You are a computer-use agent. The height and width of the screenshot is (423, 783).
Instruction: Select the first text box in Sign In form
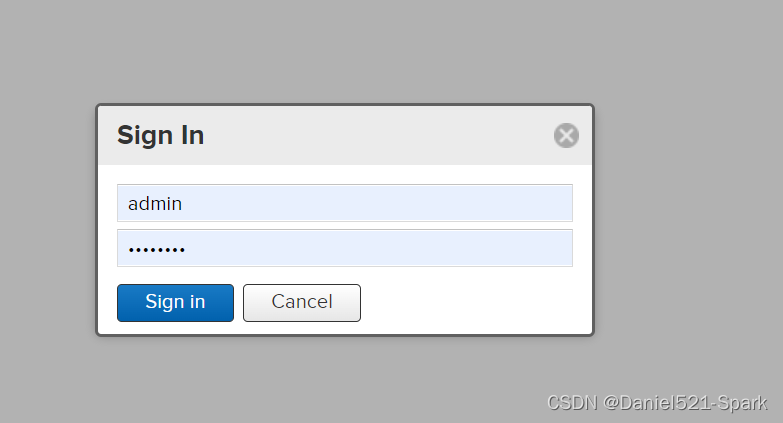pyautogui.click(x=344, y=203)
